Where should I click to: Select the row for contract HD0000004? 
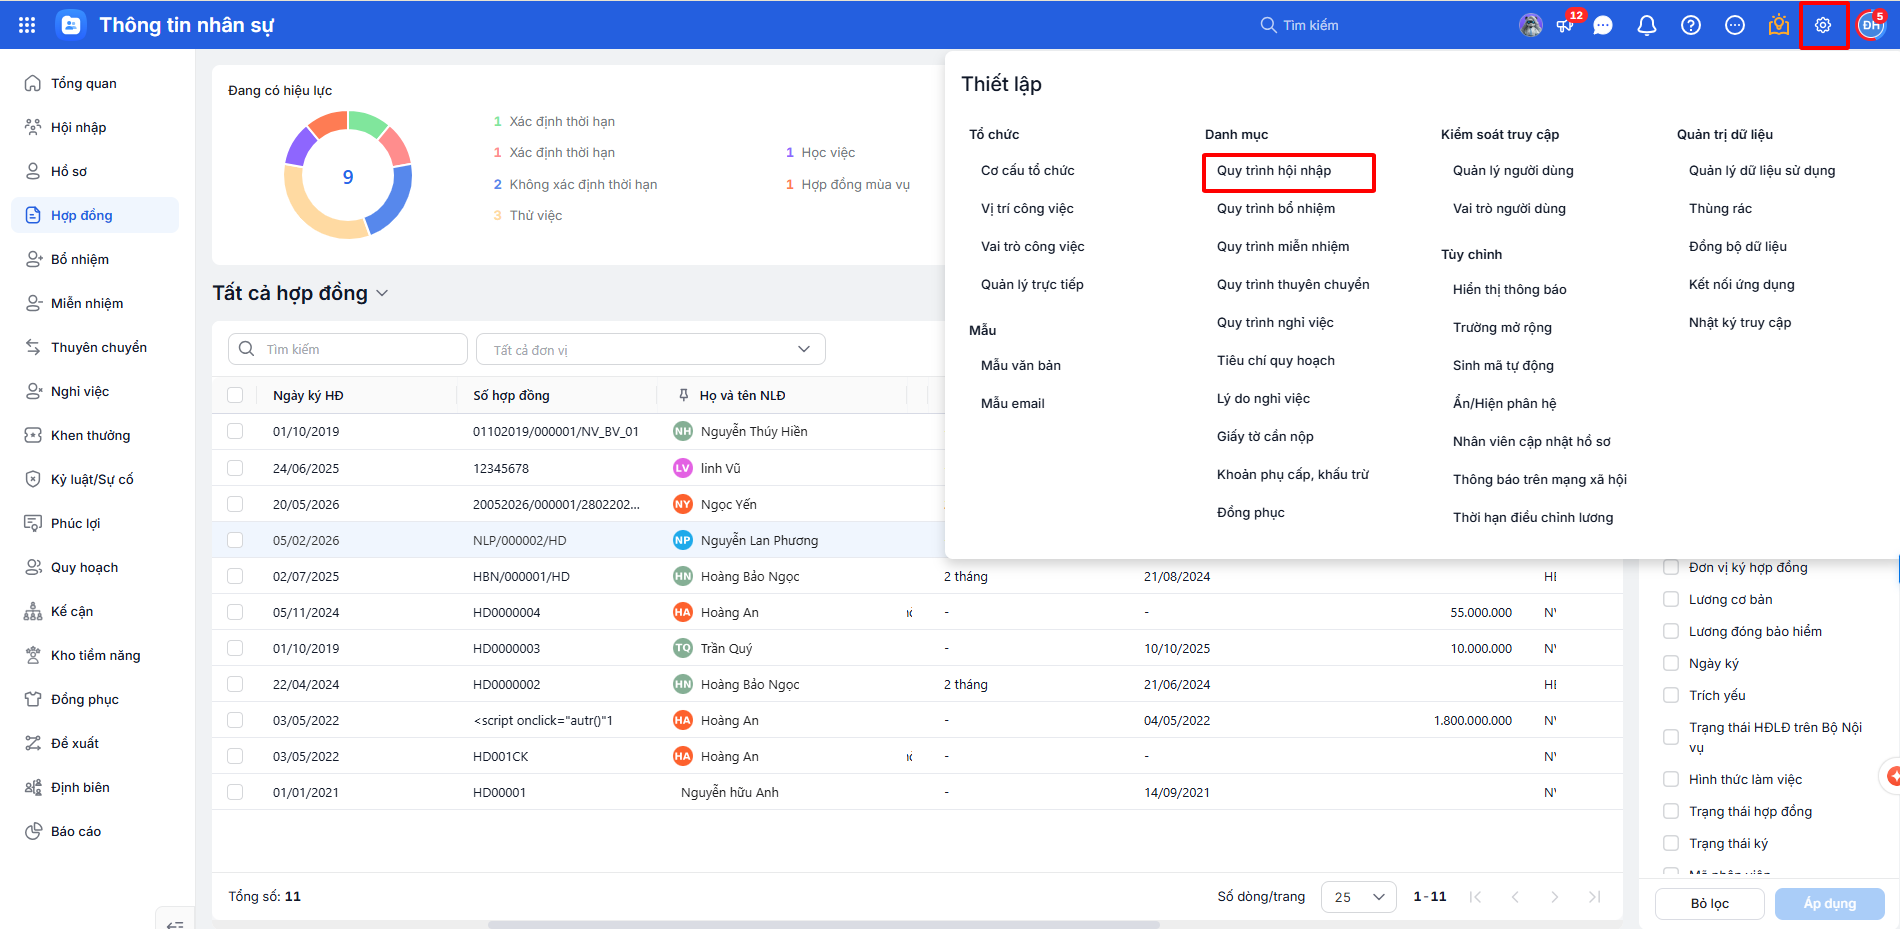point(235,612)
